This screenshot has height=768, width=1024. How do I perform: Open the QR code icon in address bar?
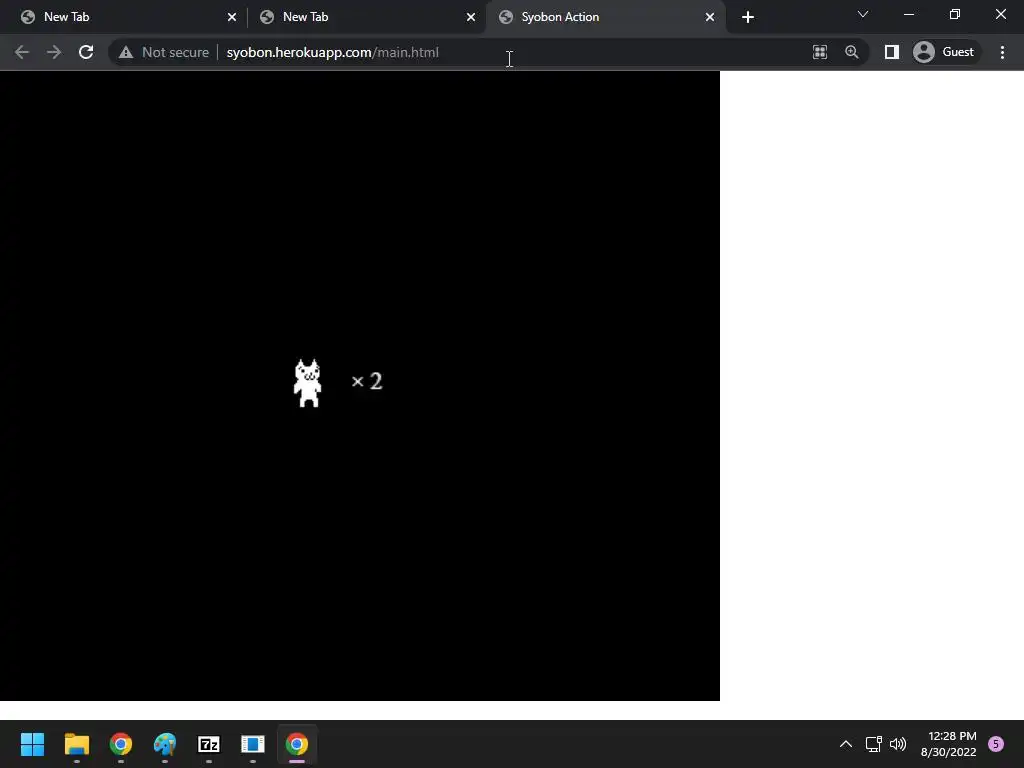click(x=820, y=52)
